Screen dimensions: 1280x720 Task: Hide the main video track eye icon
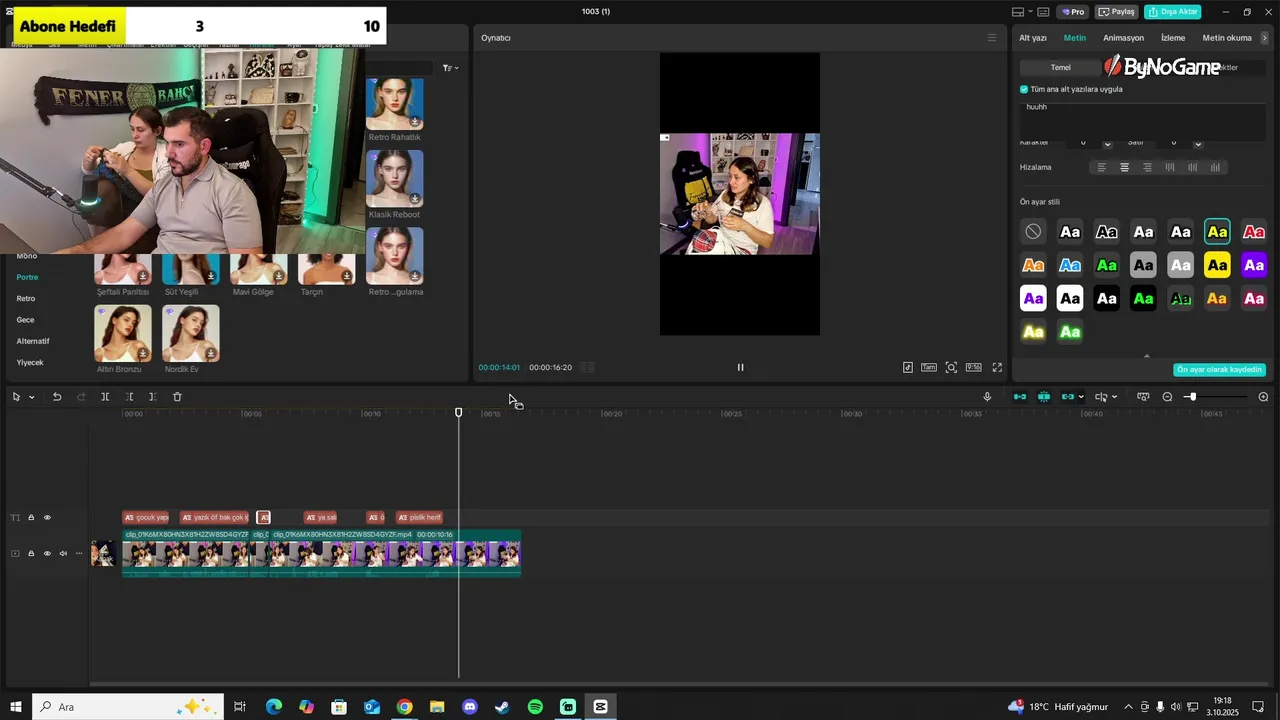click(47, 554)
